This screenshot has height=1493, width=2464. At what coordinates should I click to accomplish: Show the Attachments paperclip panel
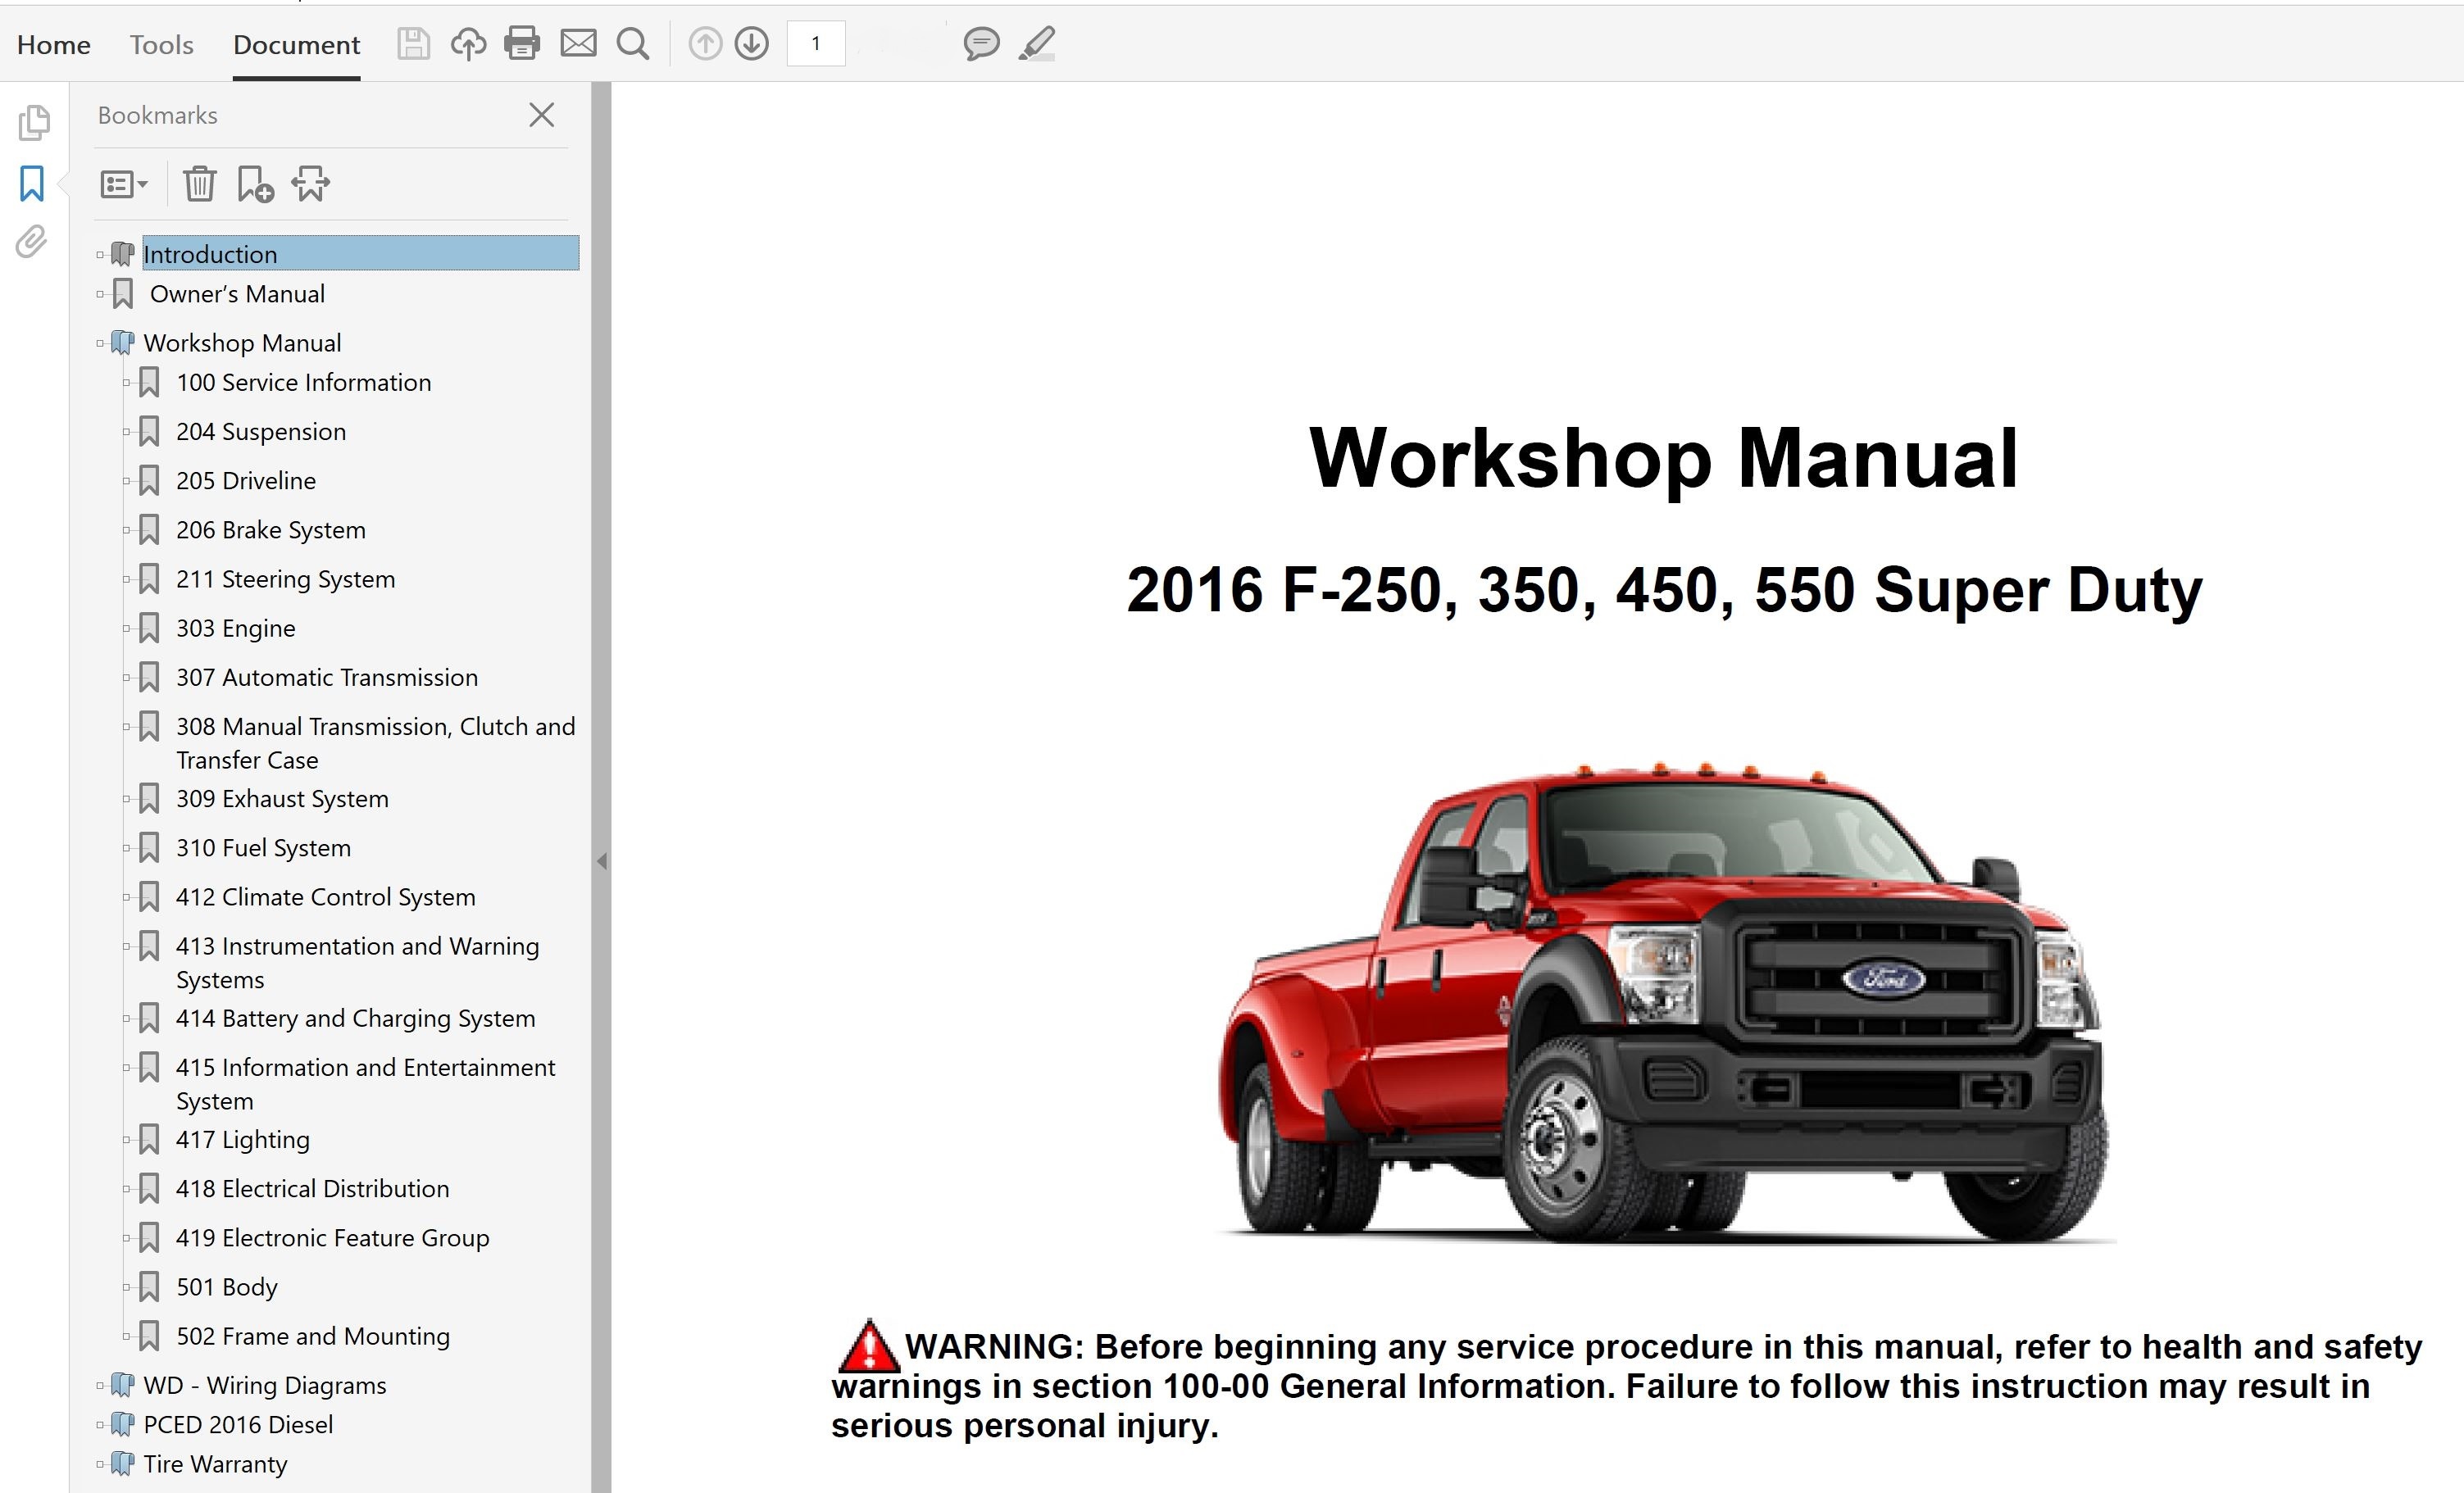click(x=32, y=242)
